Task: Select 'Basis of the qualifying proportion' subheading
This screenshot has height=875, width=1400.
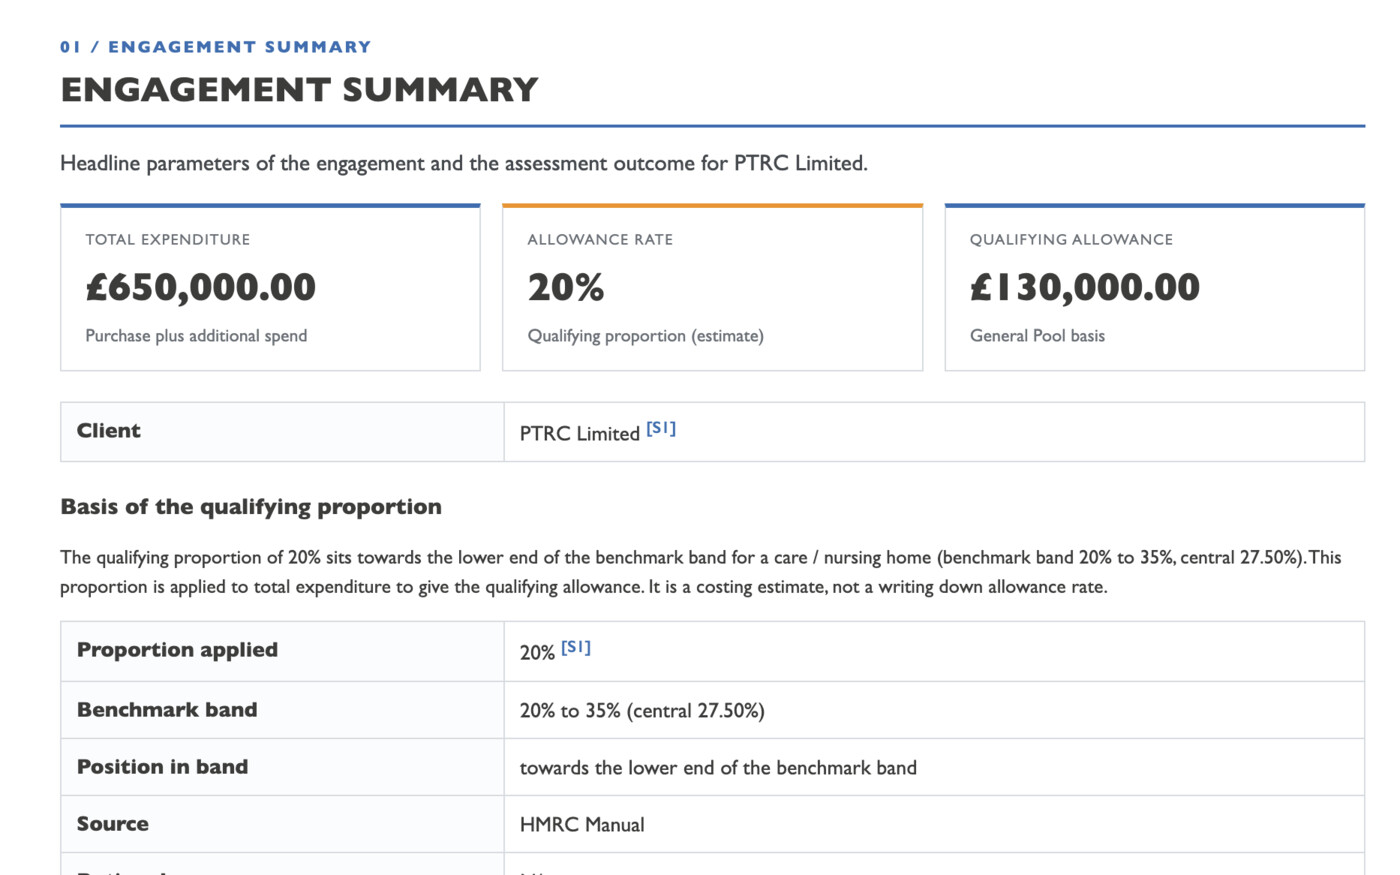Action: click(x=251, y=506)
